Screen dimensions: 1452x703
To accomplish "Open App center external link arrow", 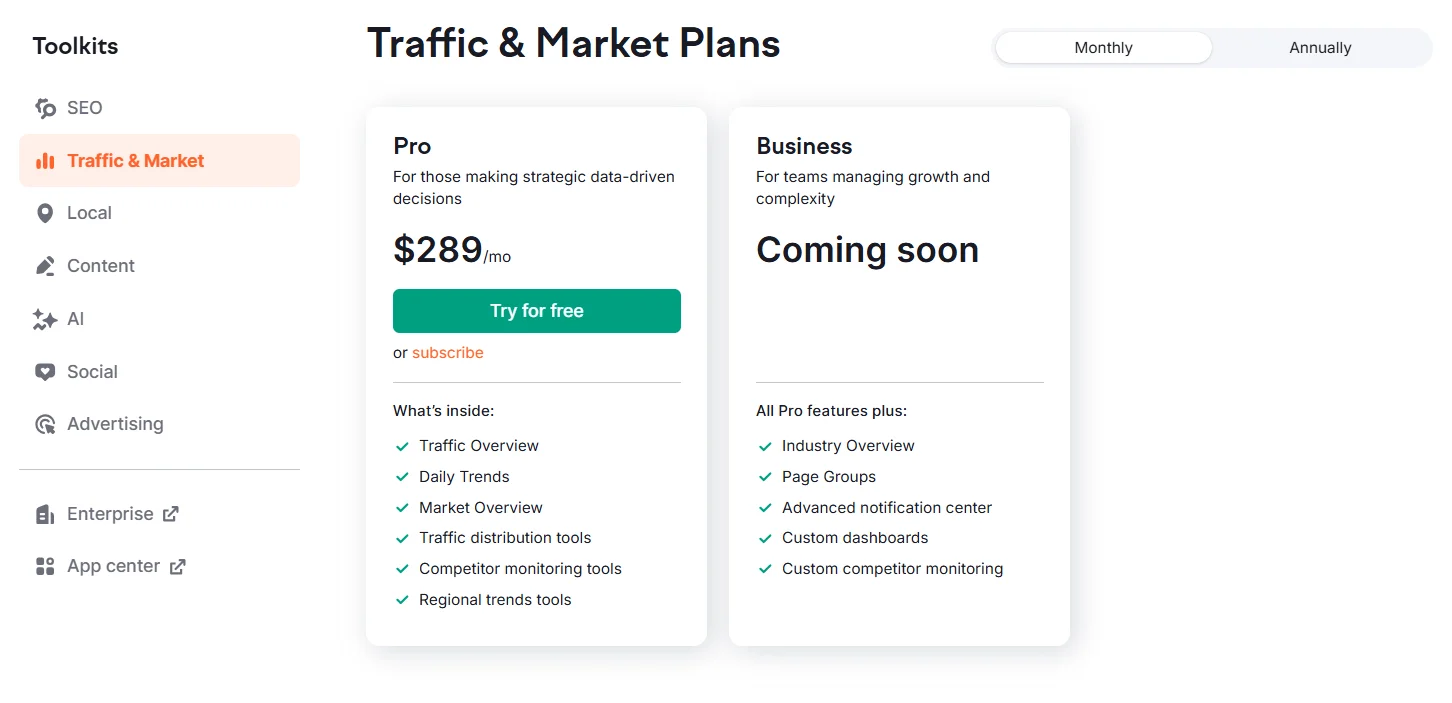I will click(x=177, y=566).
